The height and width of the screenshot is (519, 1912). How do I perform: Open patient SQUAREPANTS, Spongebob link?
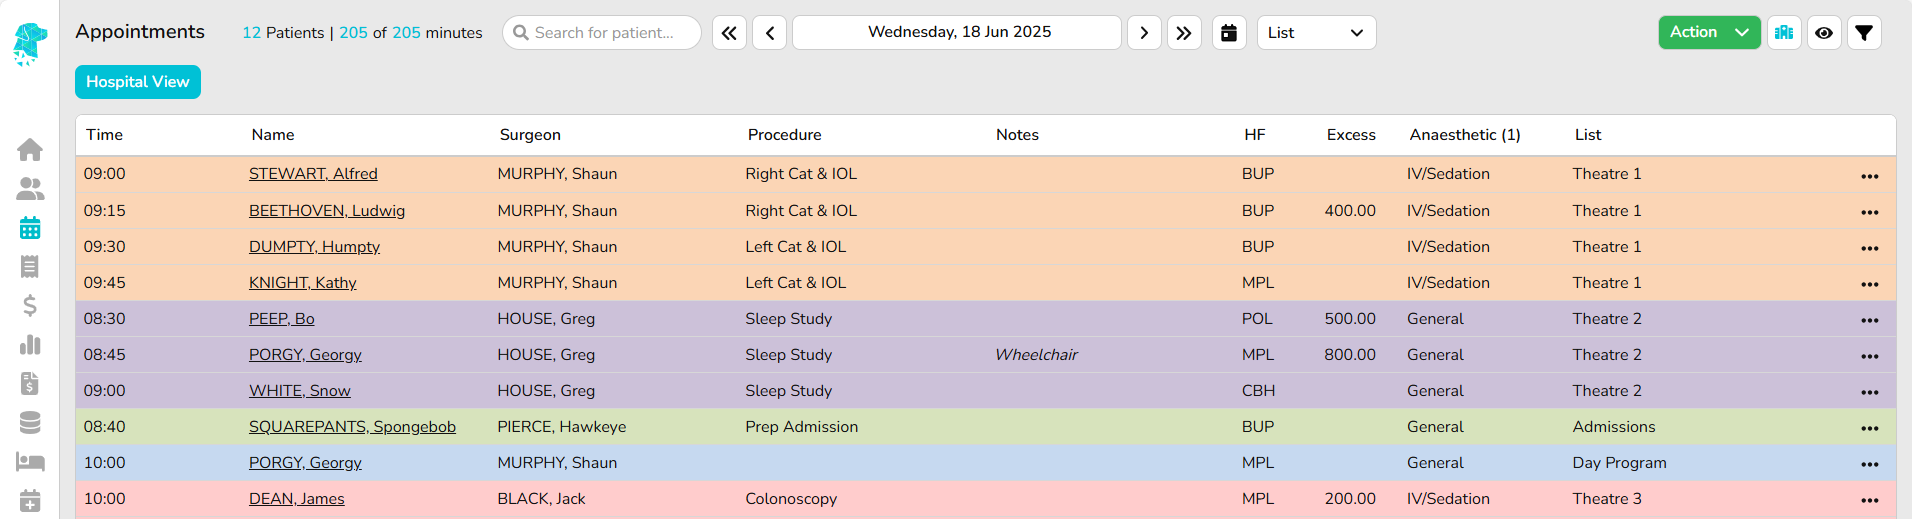click(x=352, y=427)
